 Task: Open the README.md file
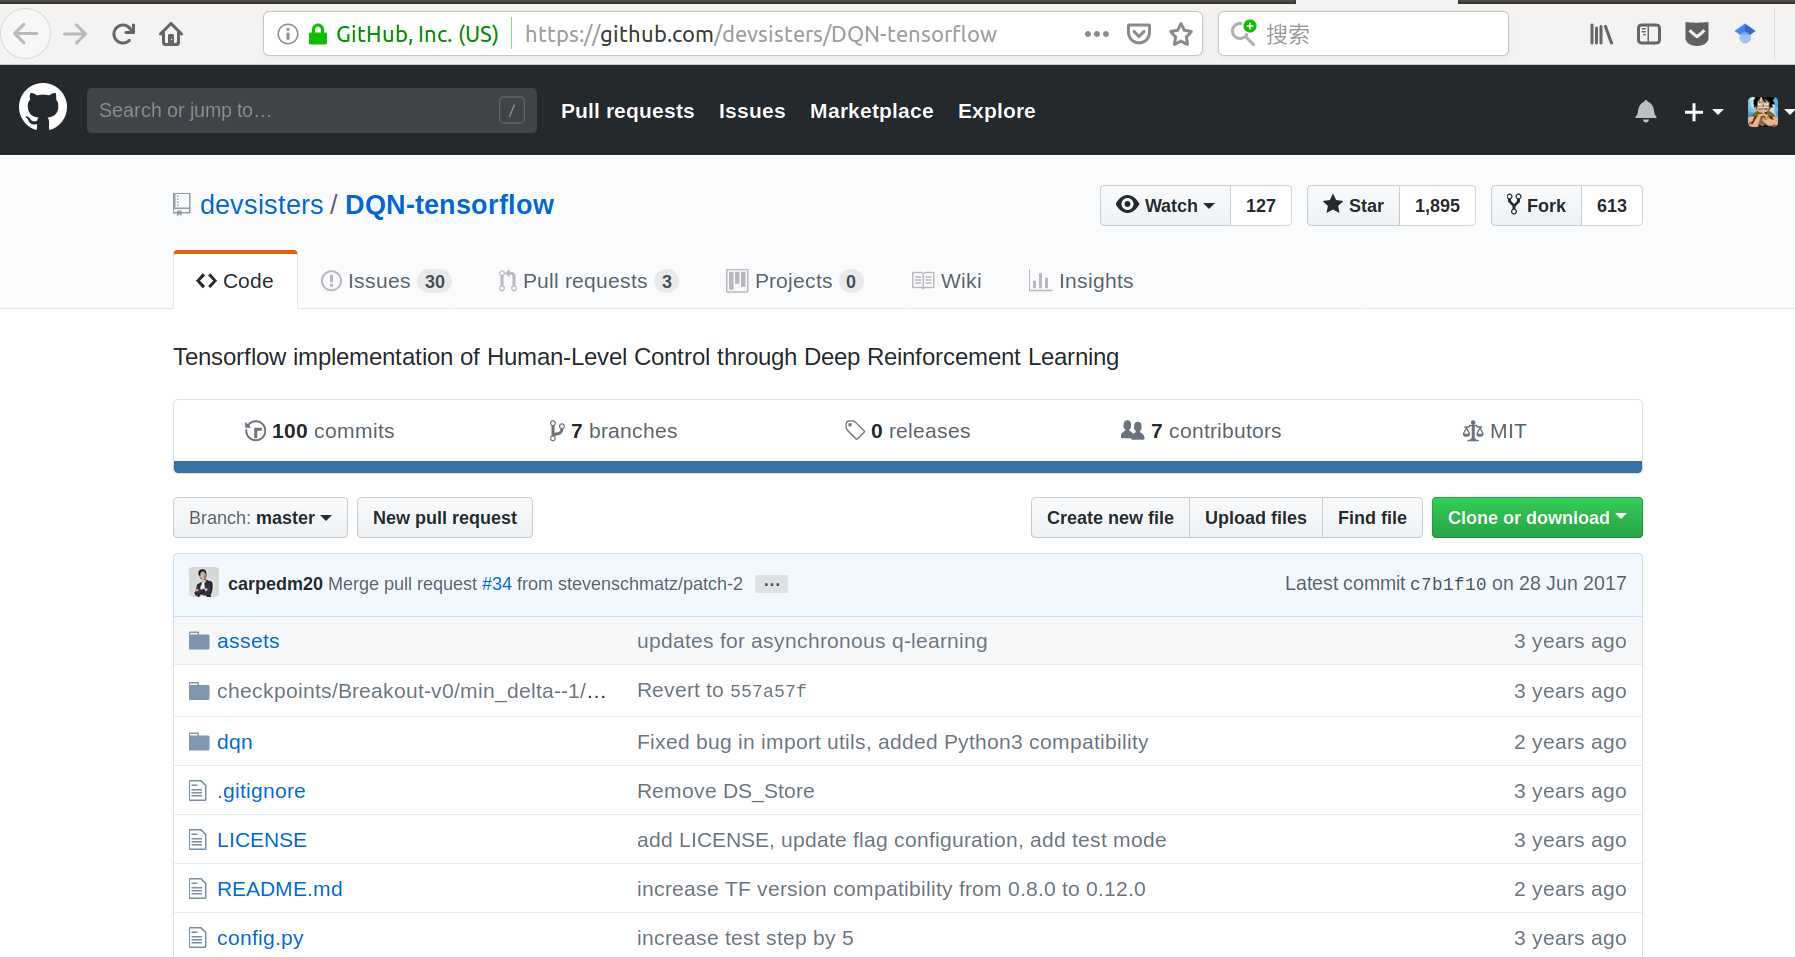(280, 889)
